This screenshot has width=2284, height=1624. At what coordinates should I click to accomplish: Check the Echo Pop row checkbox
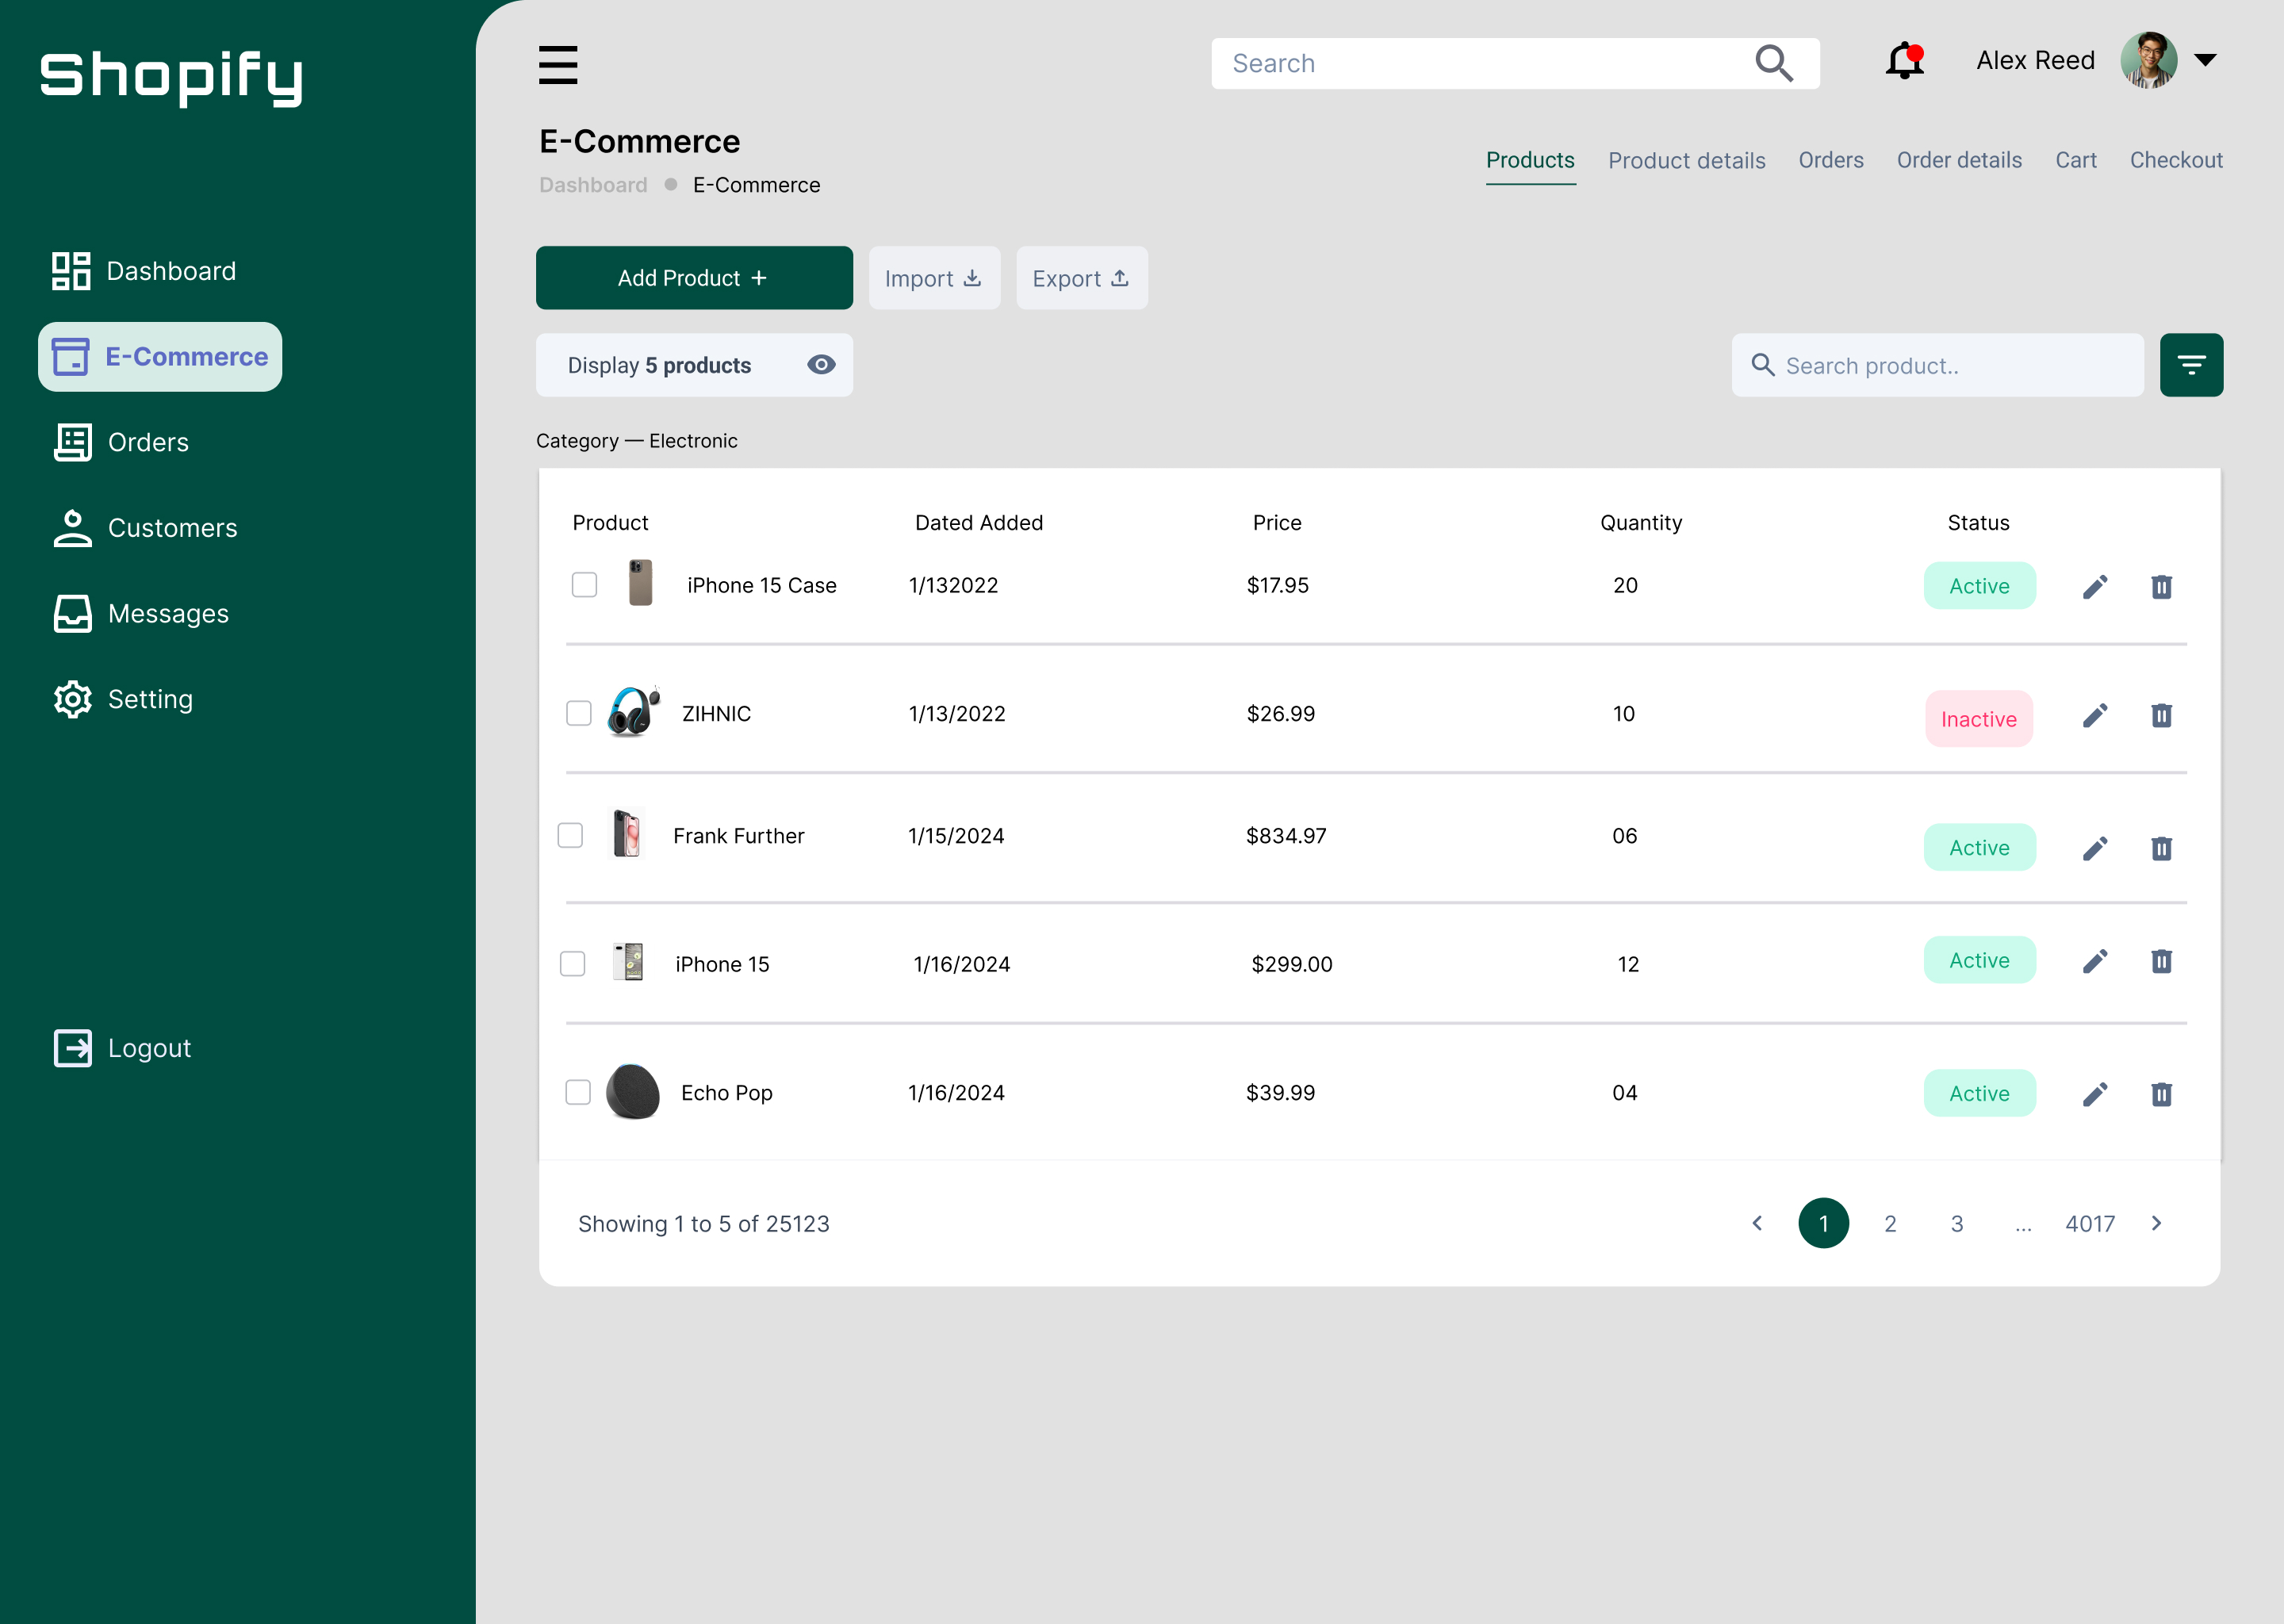578,1092
